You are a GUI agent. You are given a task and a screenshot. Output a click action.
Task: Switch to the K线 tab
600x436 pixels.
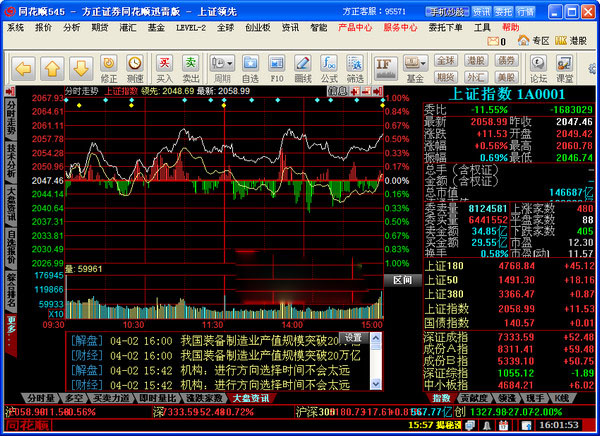[x=562, y=398]
